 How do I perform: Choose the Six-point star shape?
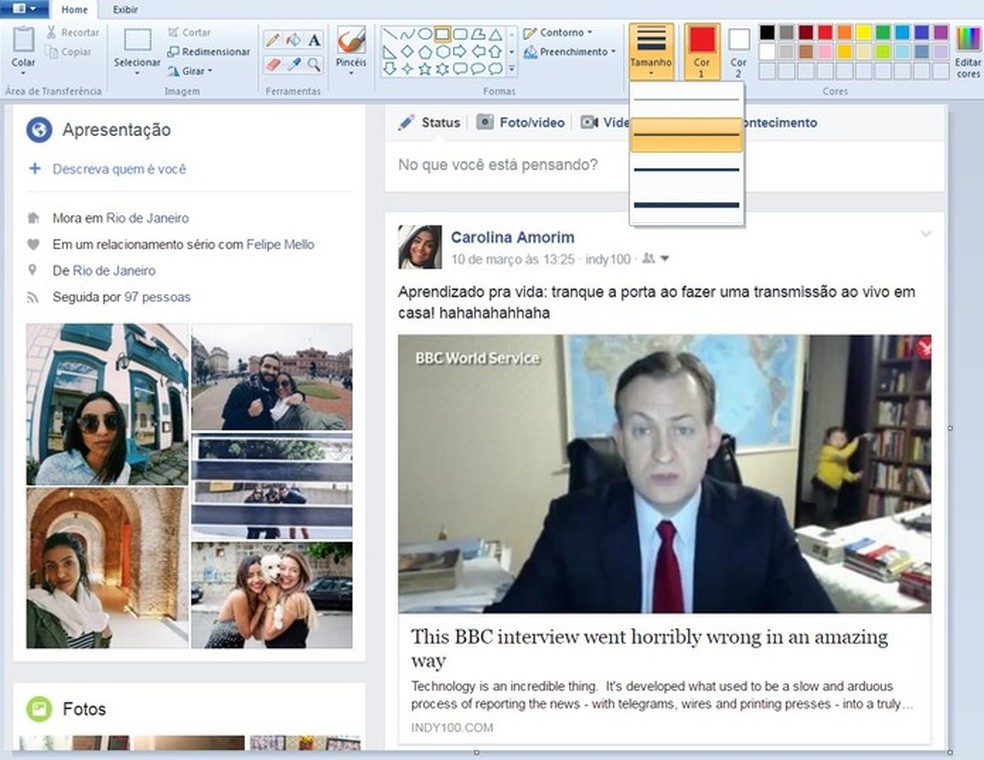click(442, 68)
